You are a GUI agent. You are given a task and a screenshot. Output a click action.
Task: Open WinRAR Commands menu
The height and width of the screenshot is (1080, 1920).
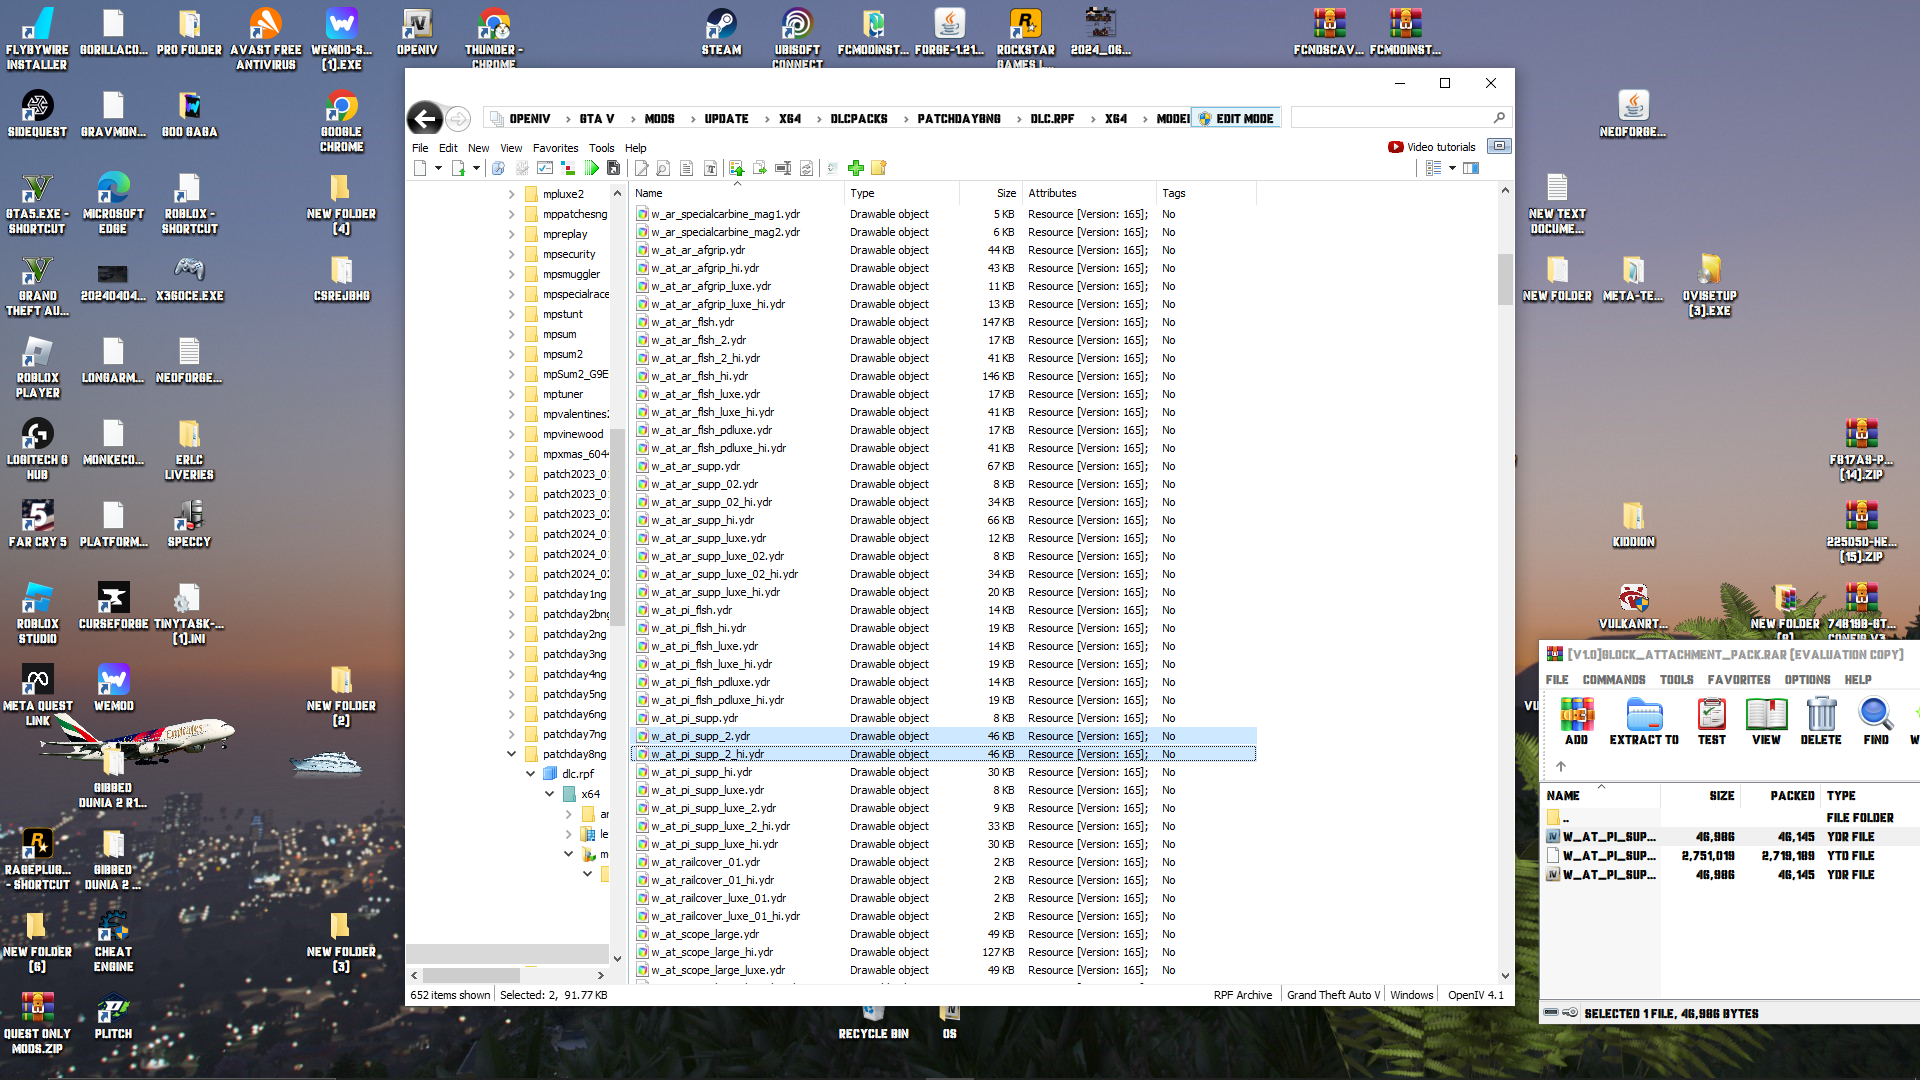point(1613,680)
